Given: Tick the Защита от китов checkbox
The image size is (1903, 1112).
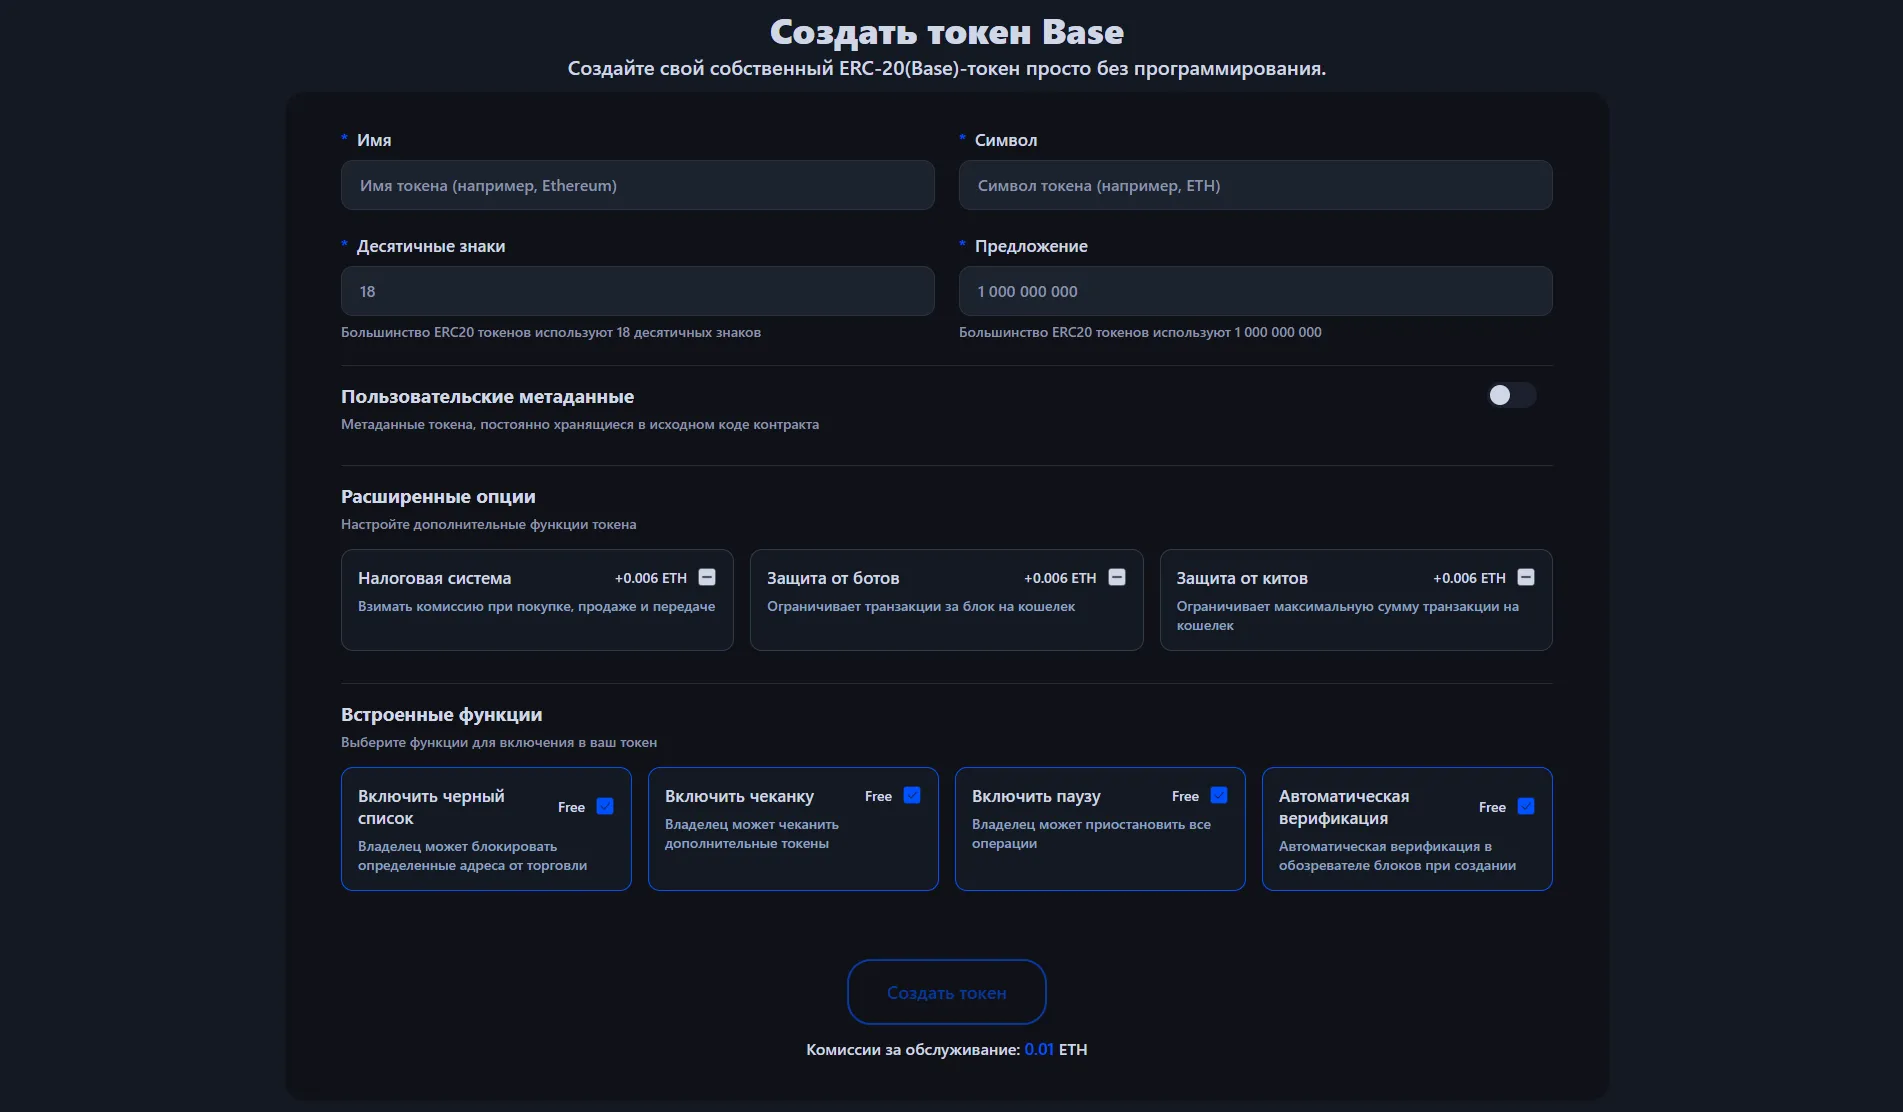Looking at the screenshot, I should tap(1526, 577).
